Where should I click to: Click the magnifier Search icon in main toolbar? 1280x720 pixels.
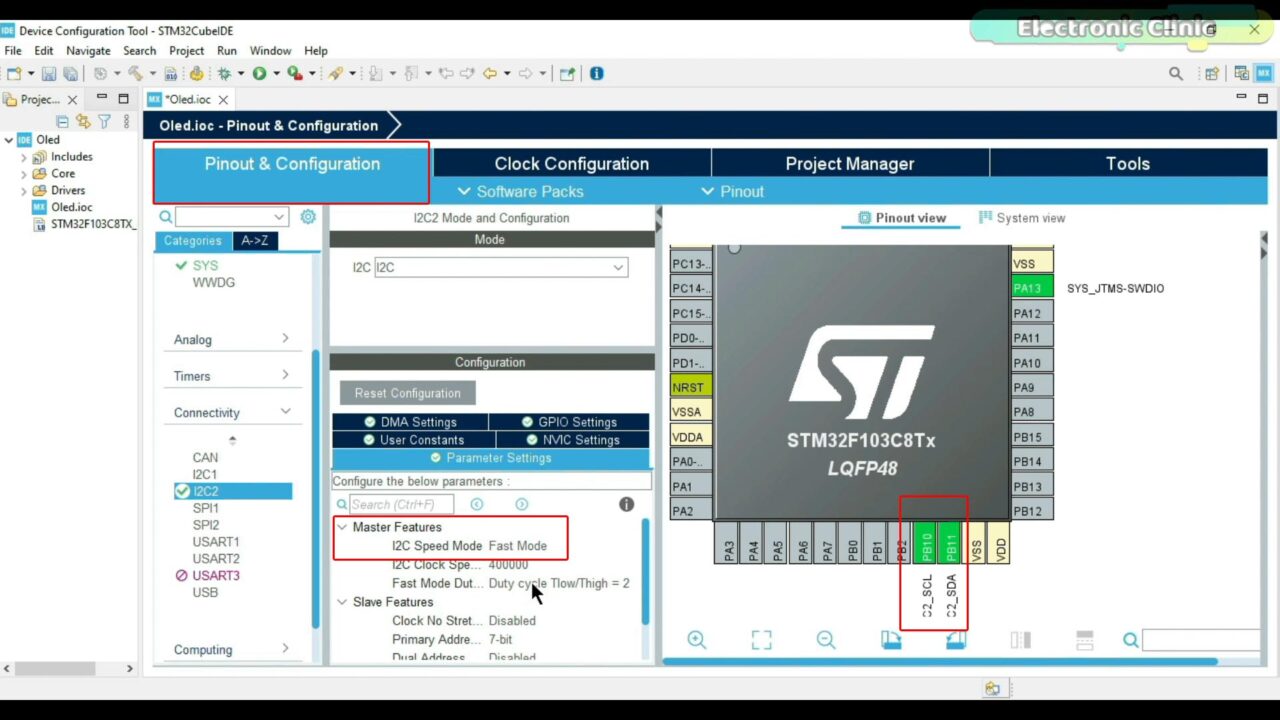[1176, 74]
